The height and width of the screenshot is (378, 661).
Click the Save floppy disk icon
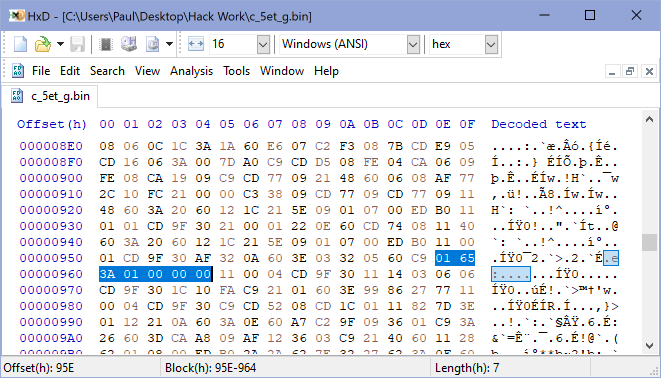[x=77, y=44]
